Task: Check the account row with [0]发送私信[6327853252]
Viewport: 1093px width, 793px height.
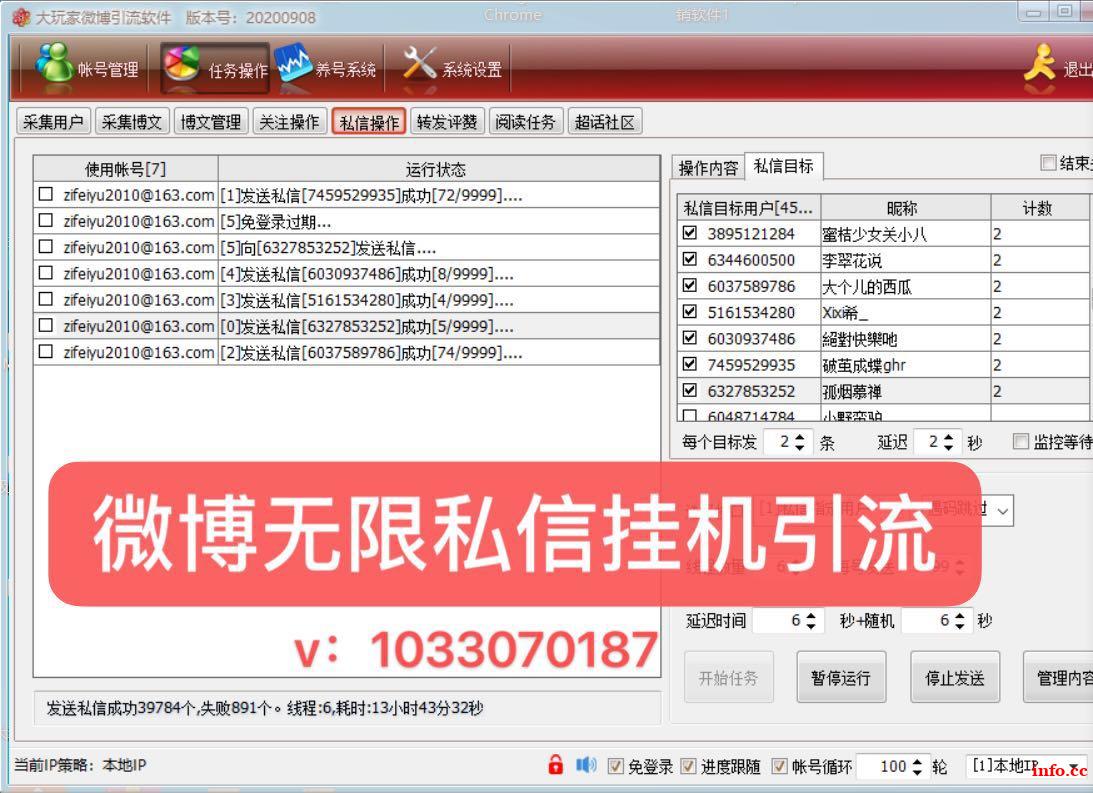Action: click(46, 325)
